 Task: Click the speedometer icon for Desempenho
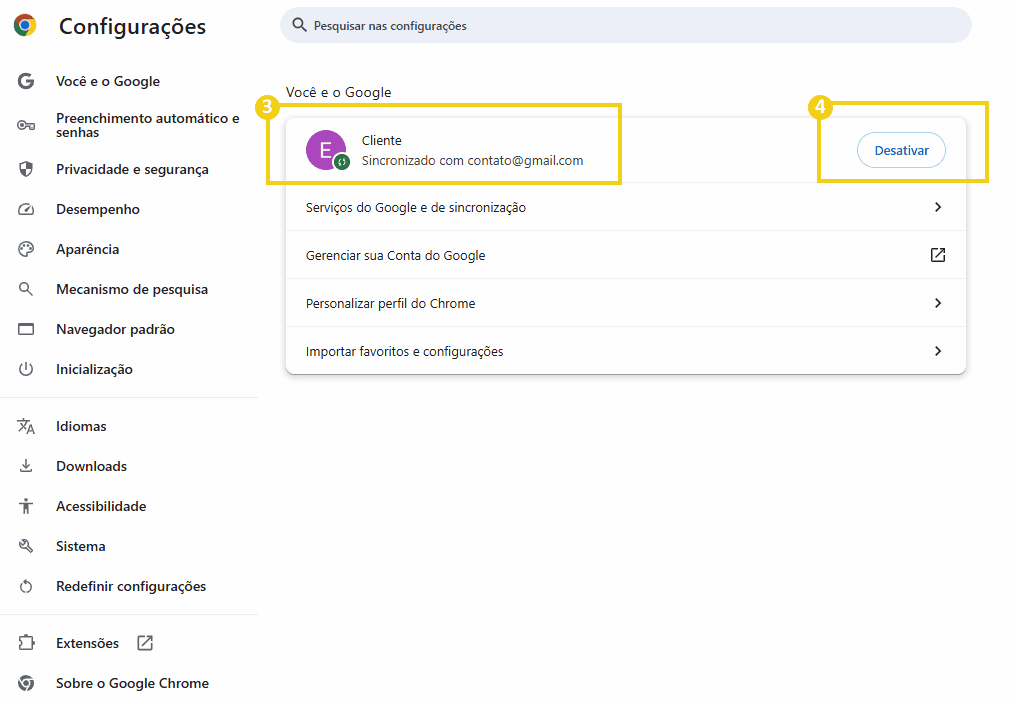pos(26,210)
